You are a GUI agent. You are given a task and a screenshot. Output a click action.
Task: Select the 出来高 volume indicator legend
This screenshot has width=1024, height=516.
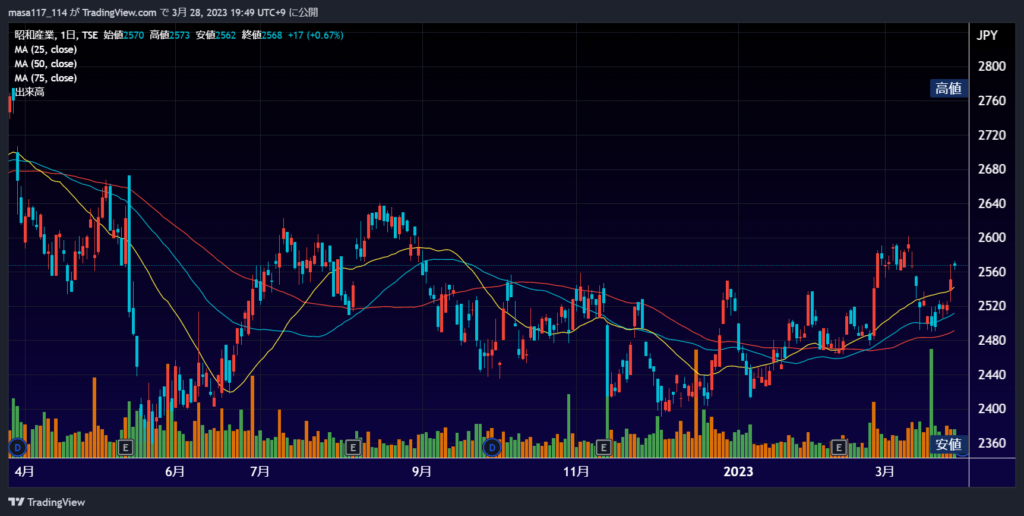pos(29,92)
